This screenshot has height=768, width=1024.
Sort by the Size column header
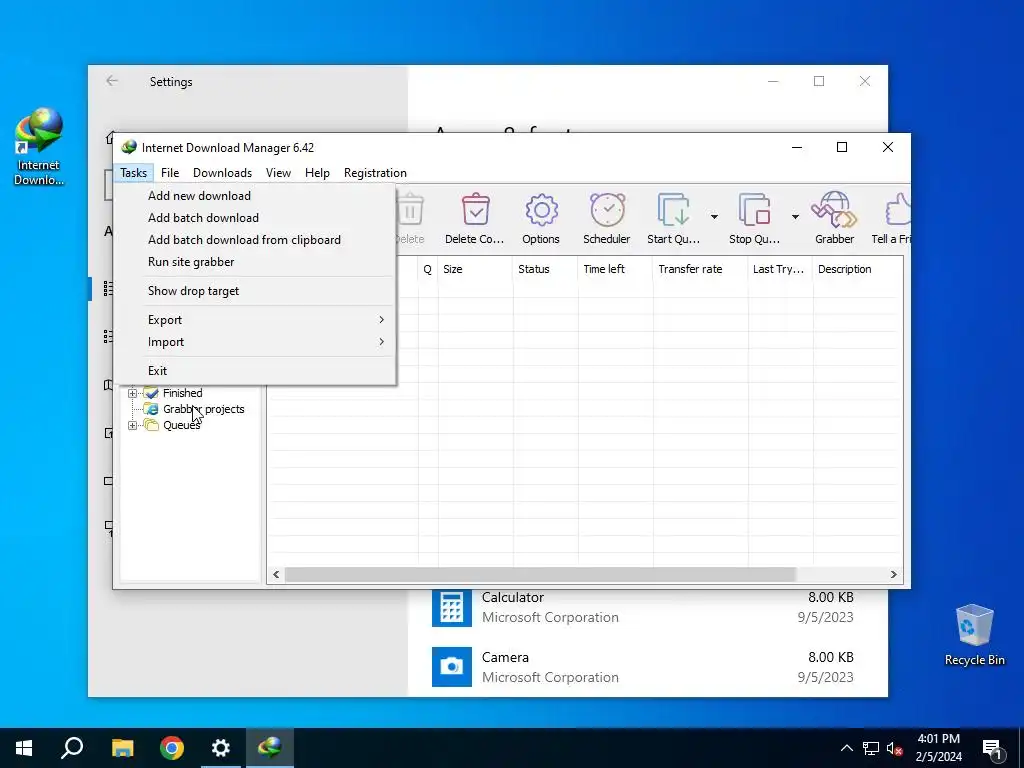[475, 269]
